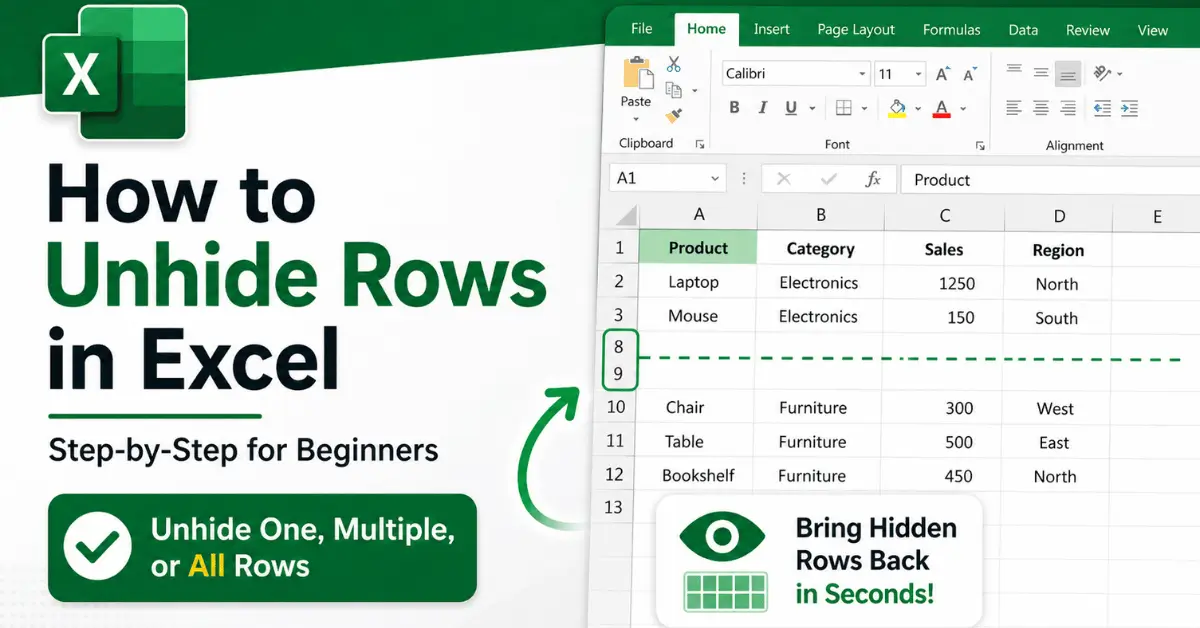Increase font size with larger A icon
The width and height of the screenshot is (1200, 628).
pyautogui.click(x=943, y=74)
